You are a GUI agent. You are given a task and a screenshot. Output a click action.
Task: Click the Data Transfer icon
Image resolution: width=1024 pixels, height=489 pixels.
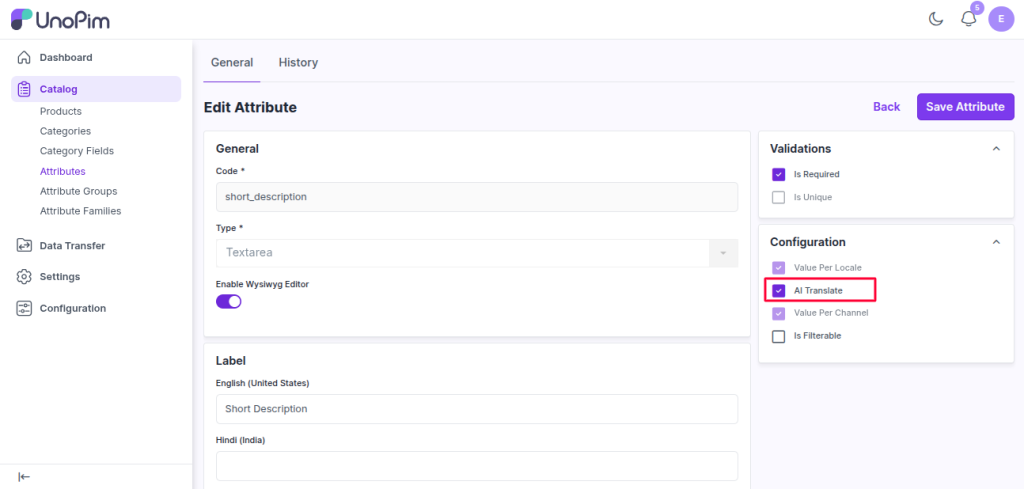click(x=24, y=246)
